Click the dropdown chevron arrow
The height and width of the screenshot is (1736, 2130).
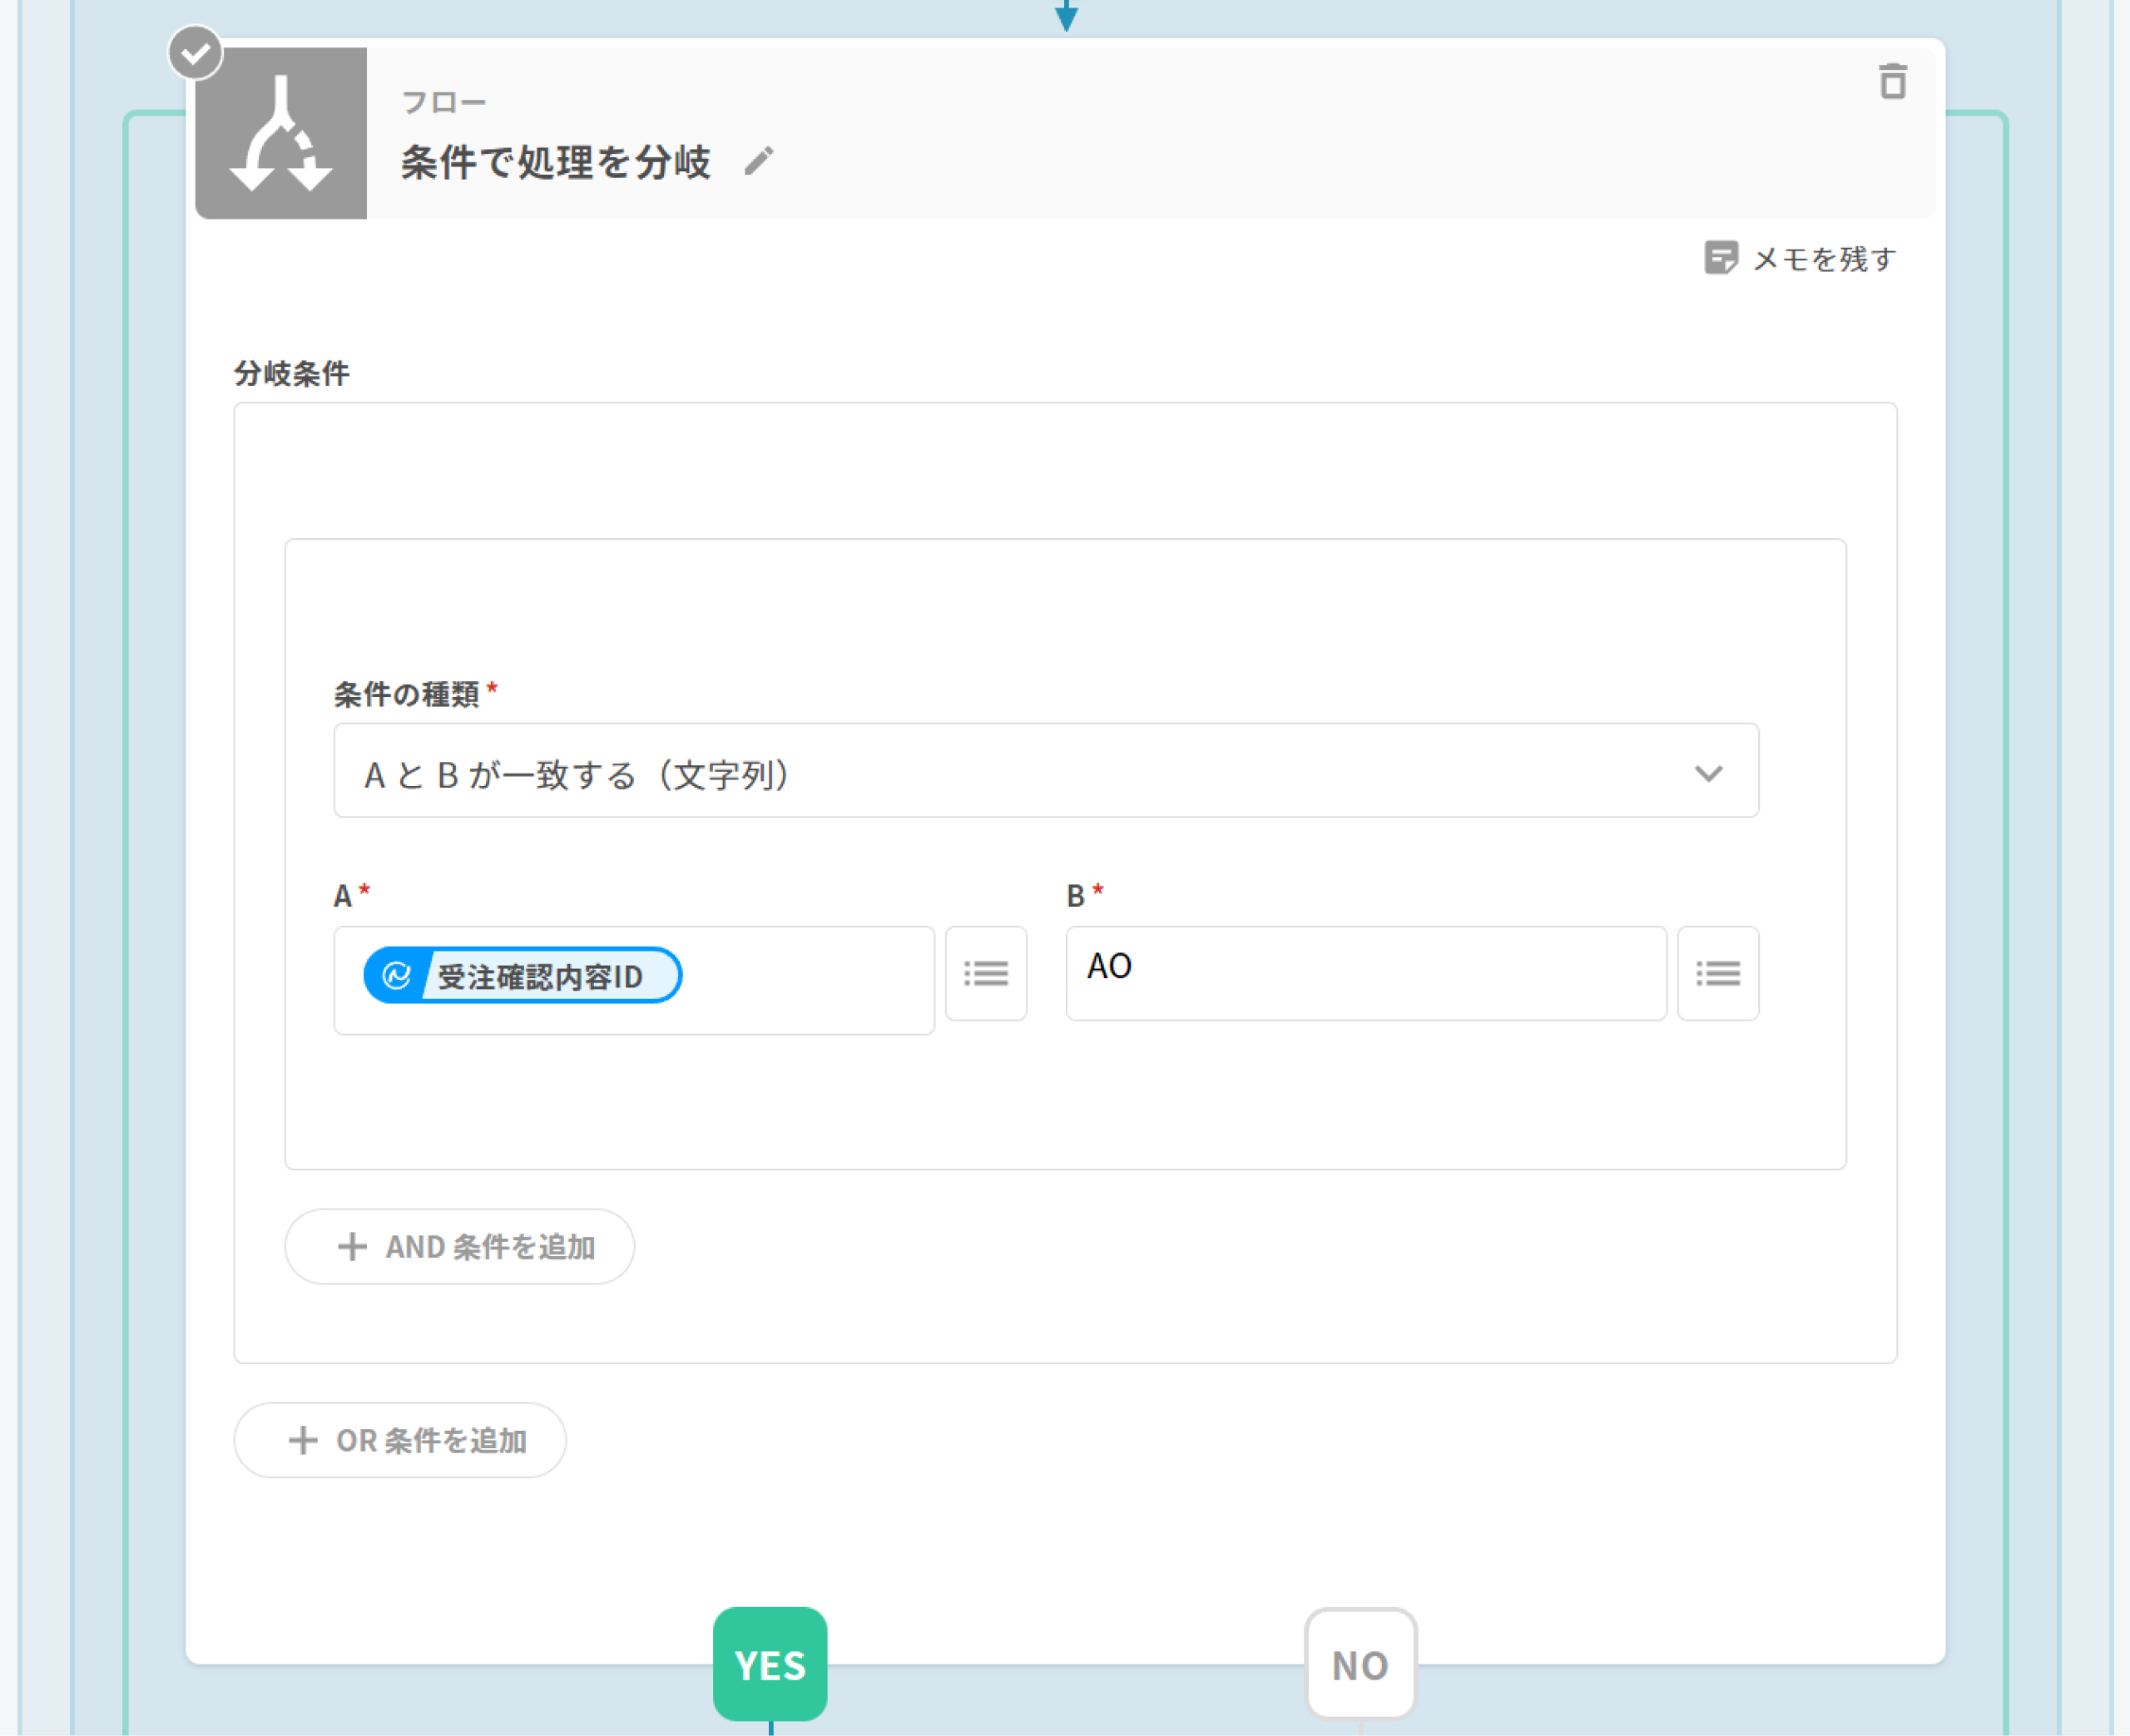click(1708, 773)
